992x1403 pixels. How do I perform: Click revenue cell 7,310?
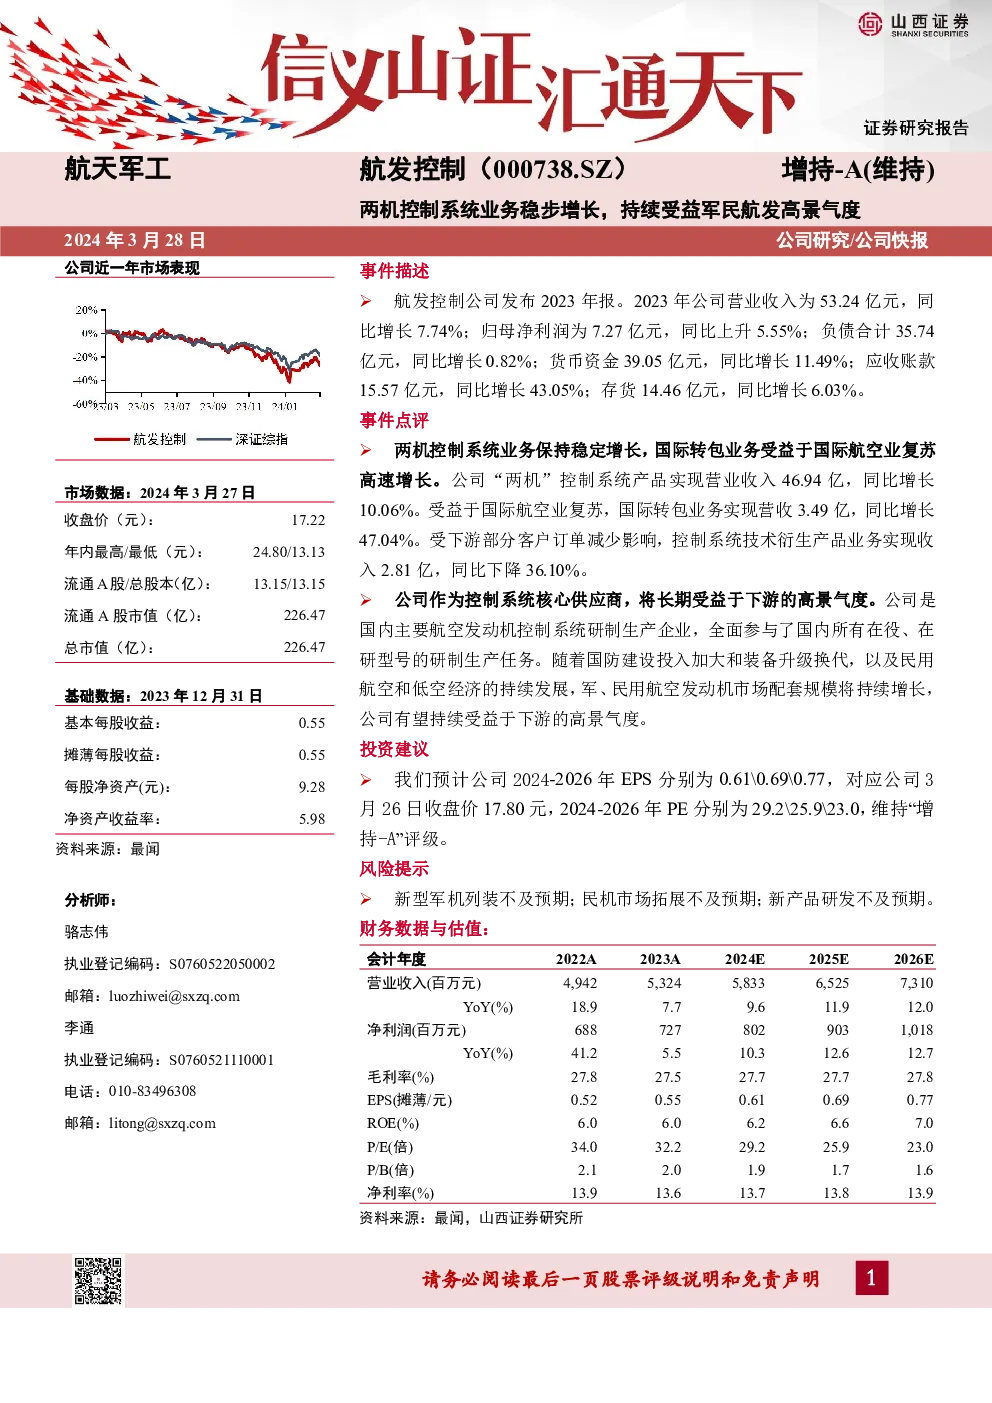click(x=917, y=983)
